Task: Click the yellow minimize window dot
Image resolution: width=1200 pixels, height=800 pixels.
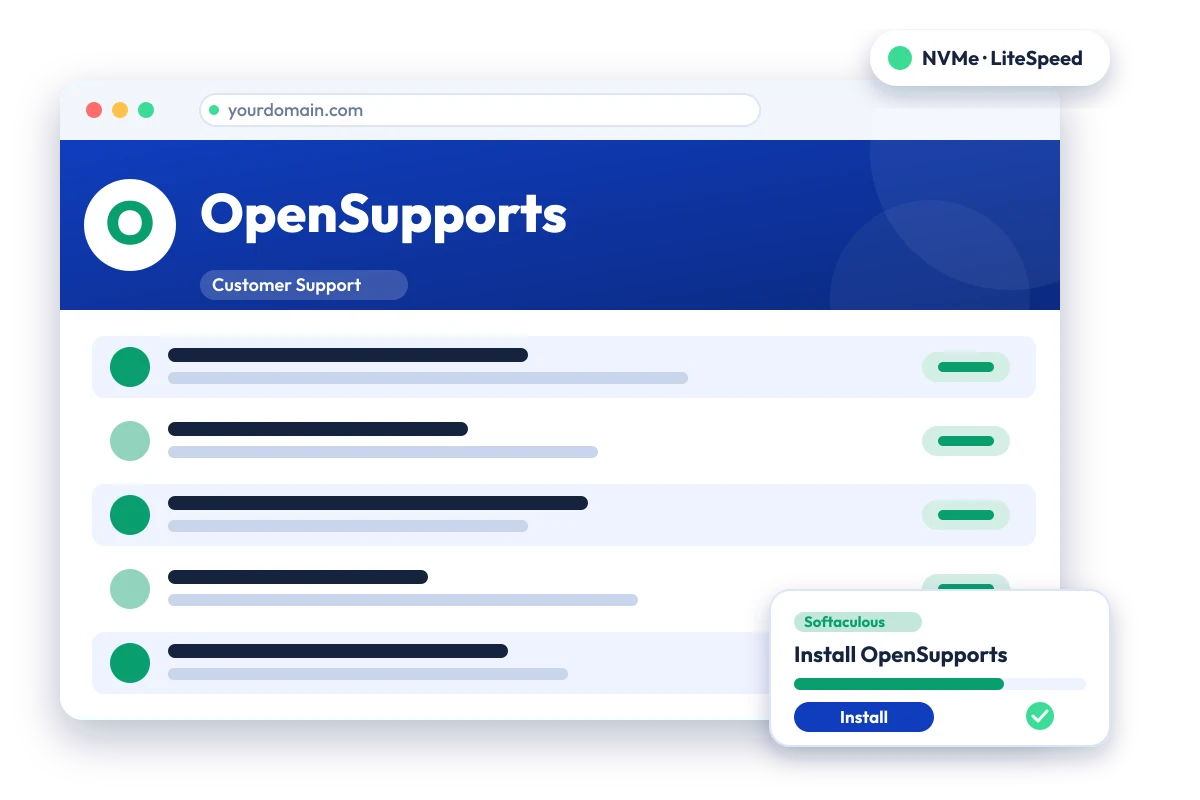Action: point(120,110)
